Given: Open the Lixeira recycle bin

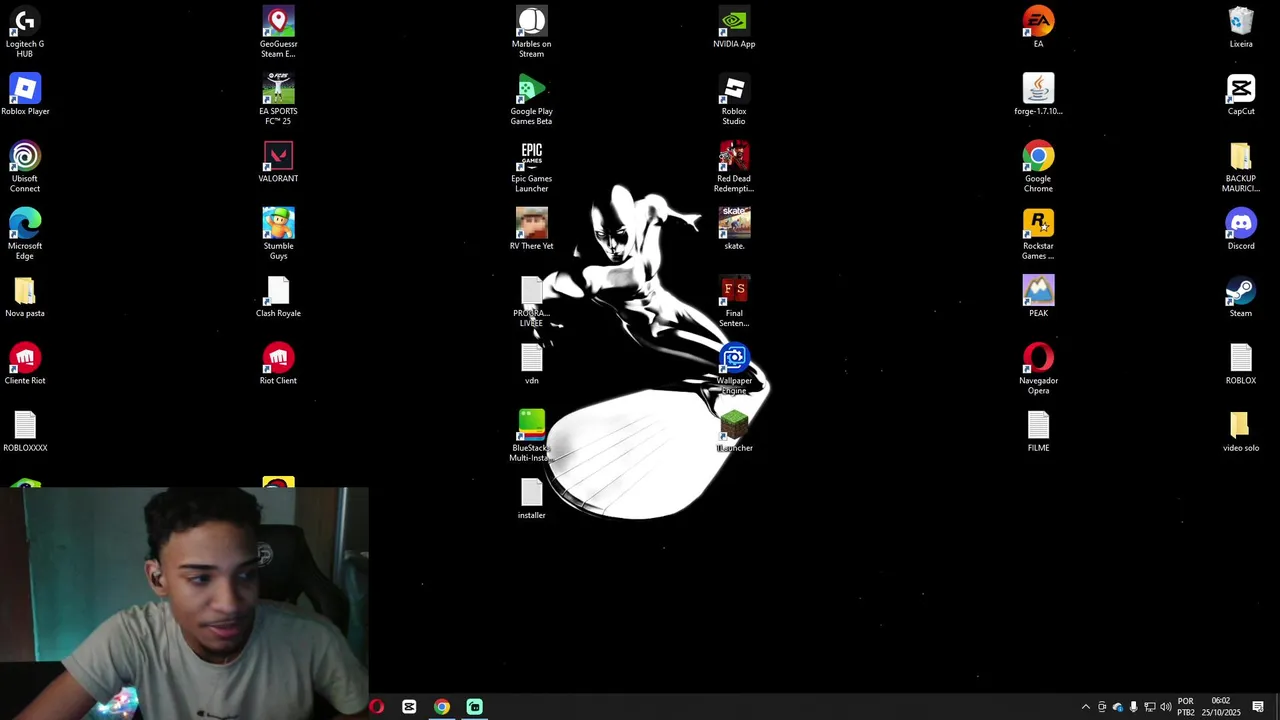Looking at the screenshot, I should tap(1241, 26).
